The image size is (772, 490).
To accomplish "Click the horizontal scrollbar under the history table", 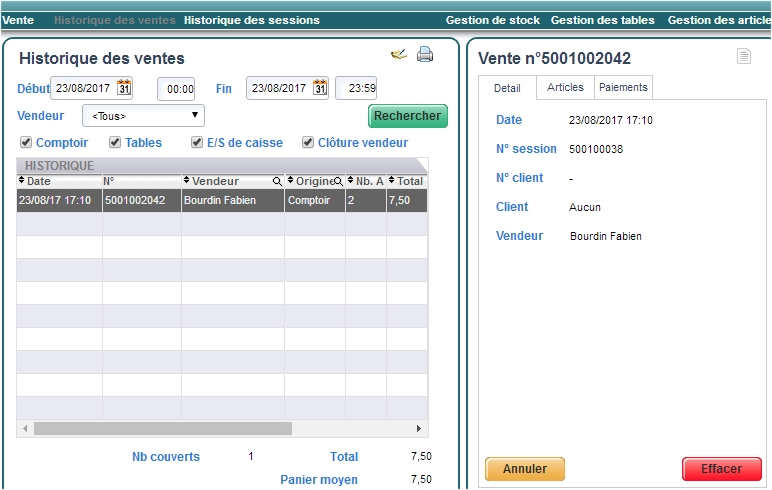I will click(x=160, y=428).
